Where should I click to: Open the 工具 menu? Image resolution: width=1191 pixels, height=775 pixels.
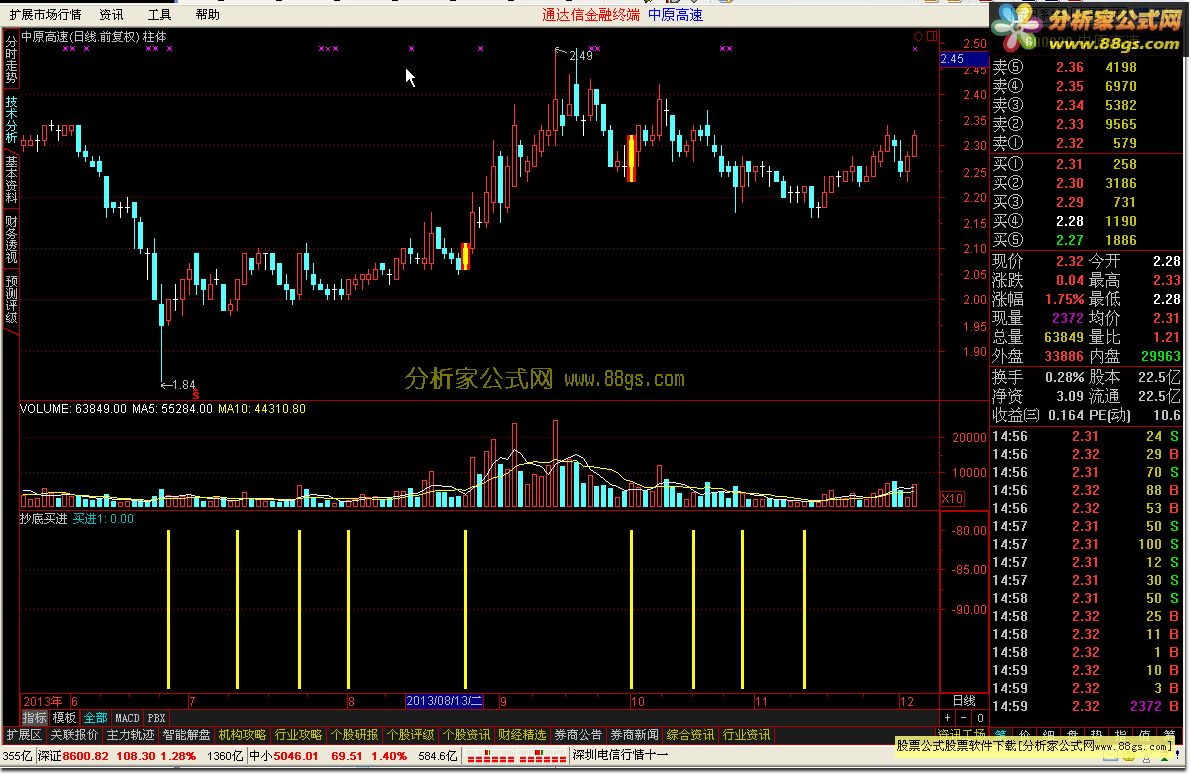tap(160, 14)
